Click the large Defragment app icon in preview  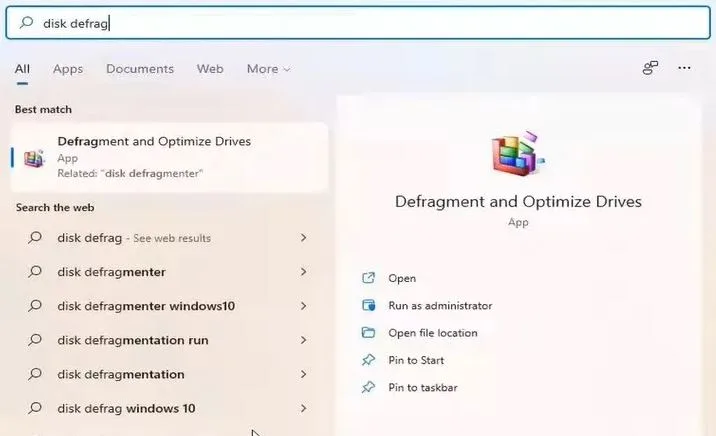coord(518,153)
